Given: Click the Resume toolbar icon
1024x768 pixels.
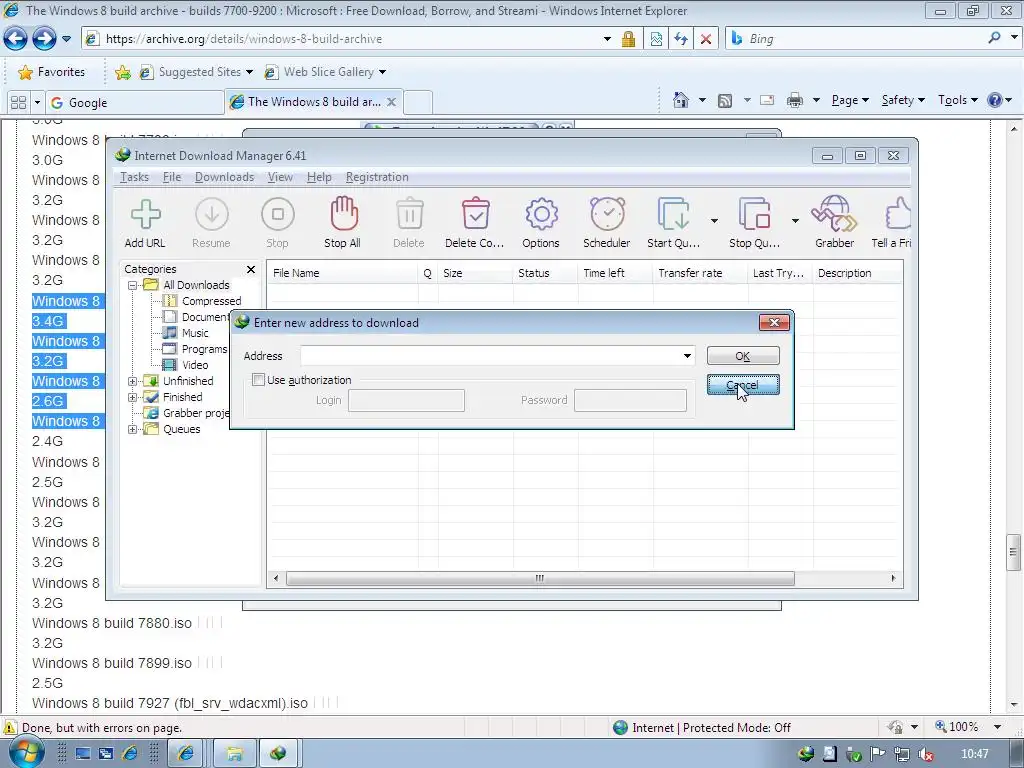Looking at the screenshot, I should pyautogui.click(x=212, y=214).
